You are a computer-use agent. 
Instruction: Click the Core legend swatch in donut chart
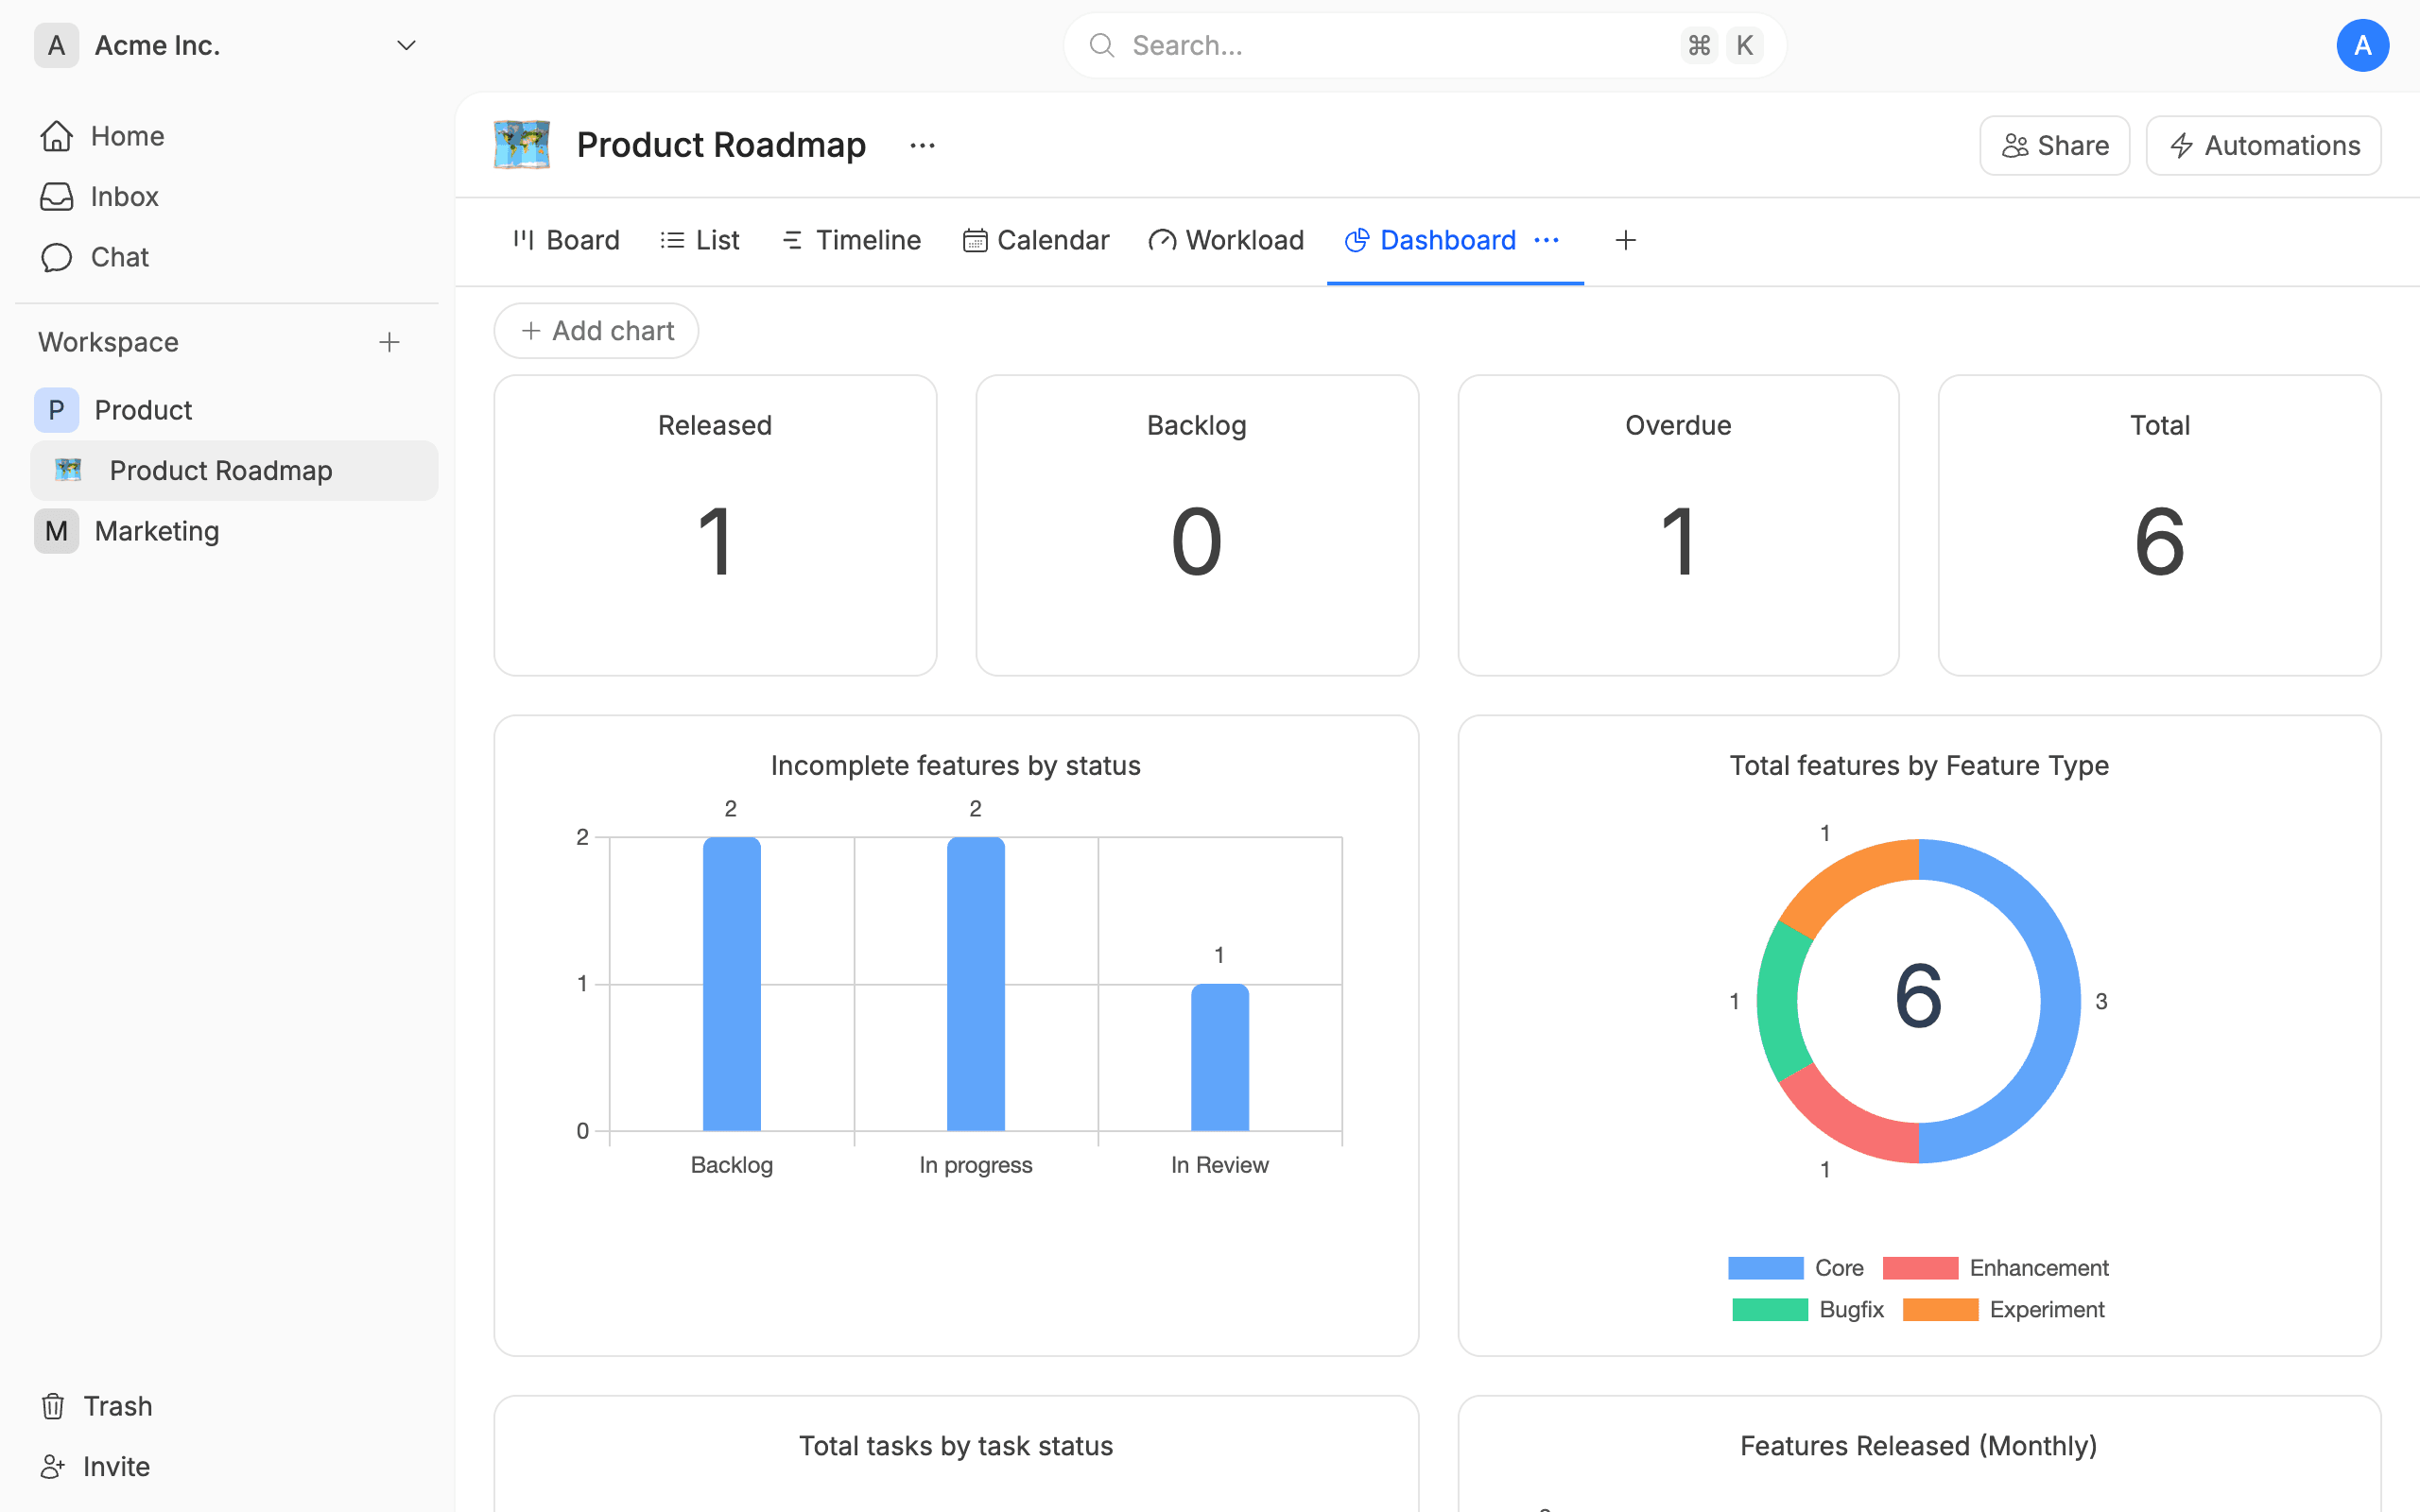point(1764,1267)
